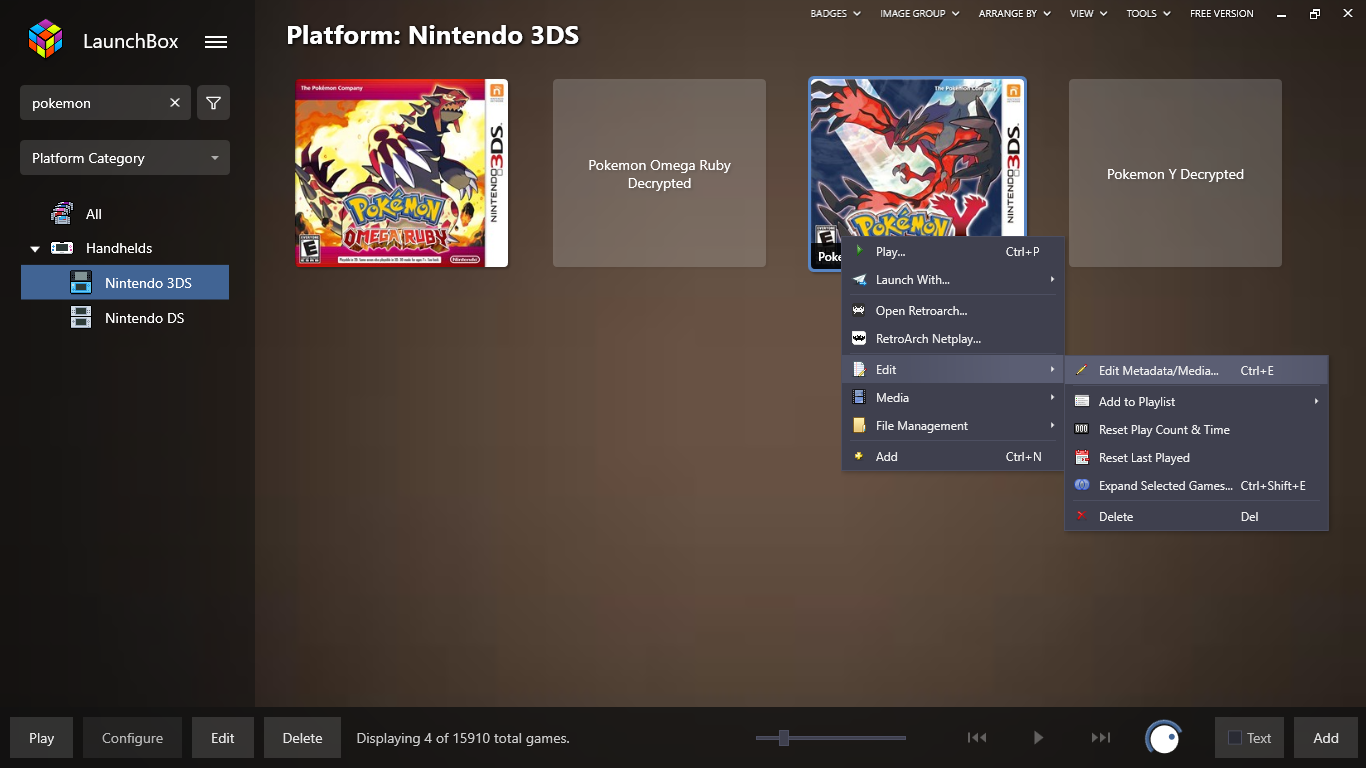Clear the pokemon search text

coord(175,103)
